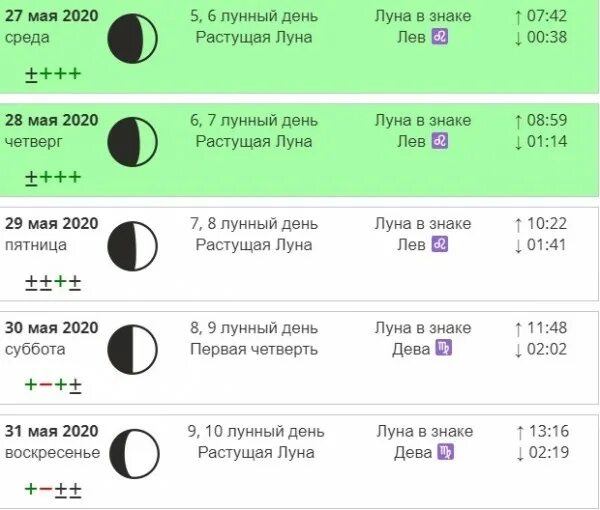
Task: Select the 'Первая четверть' phase label
Action: pos(254,349)
